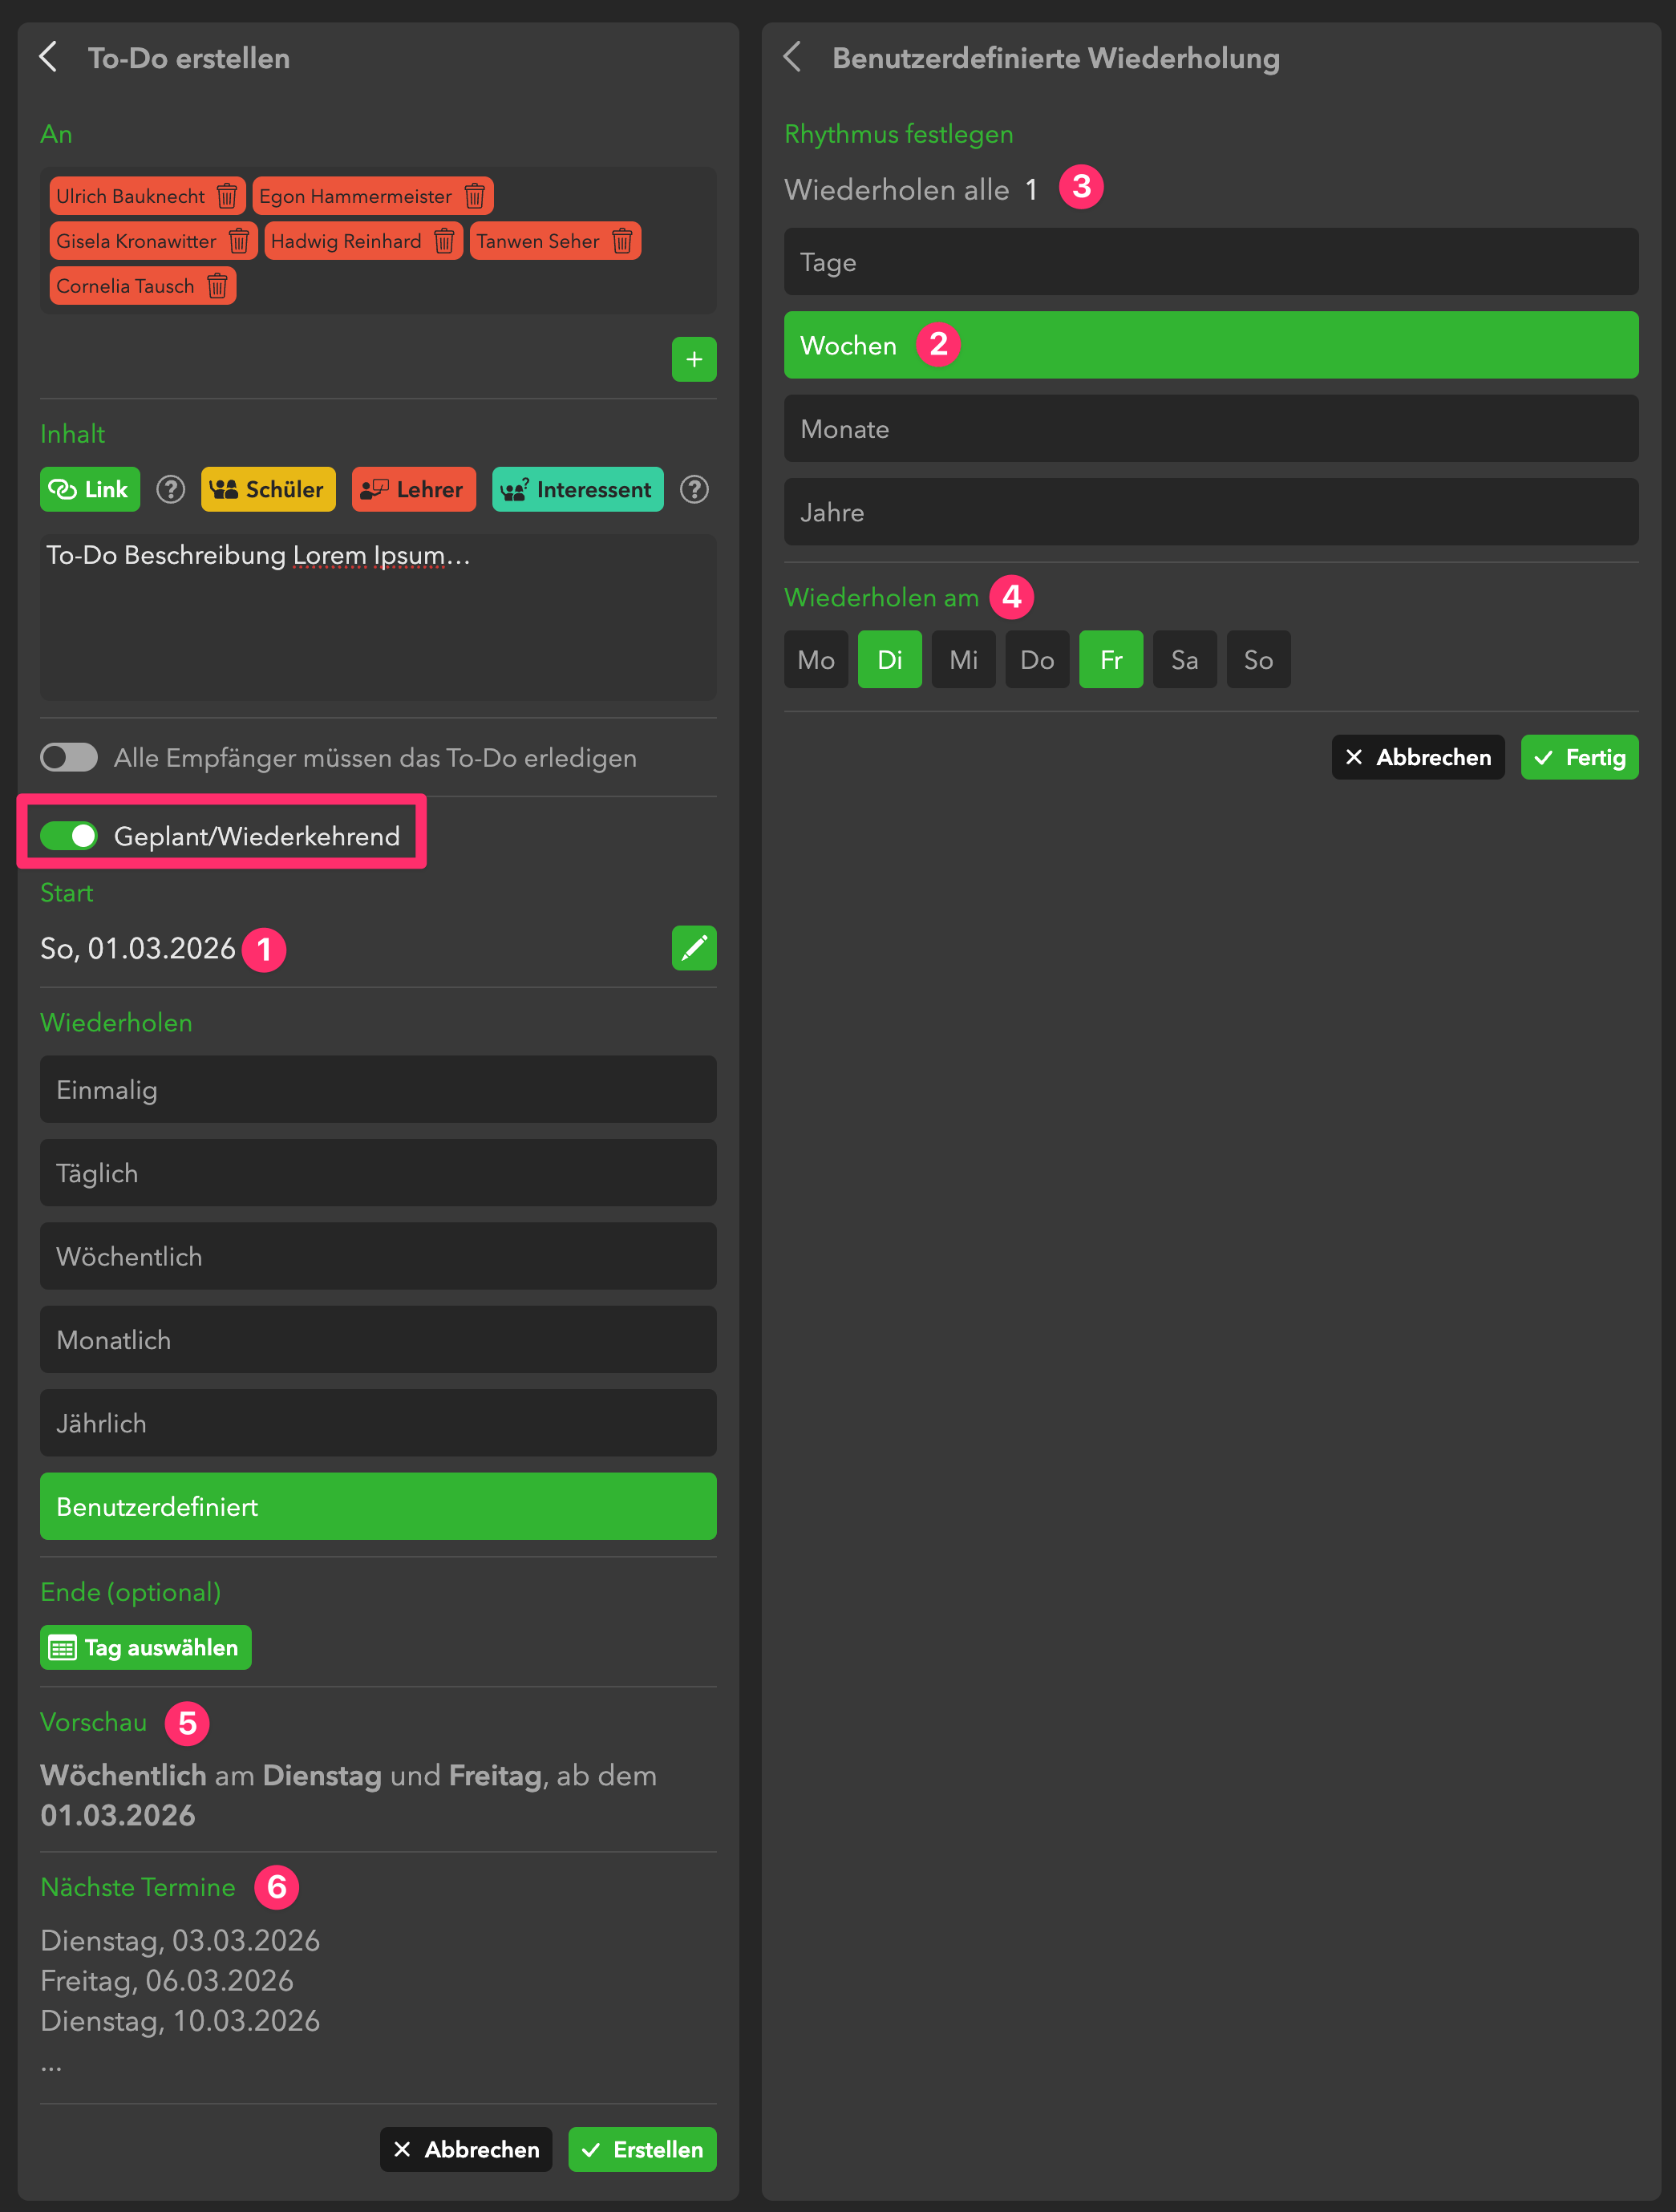Choose Tage as repetition unit

pyautogui.click(x=1210, y=262)
